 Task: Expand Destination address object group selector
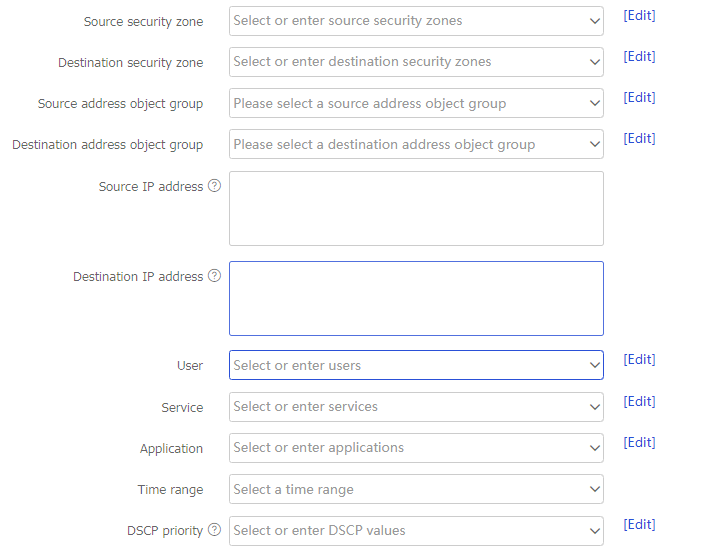click(416, 144)
